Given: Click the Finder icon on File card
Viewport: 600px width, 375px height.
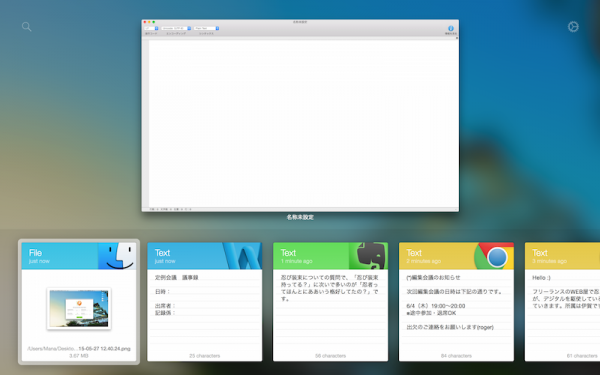Looking at the screenshot, I should [x=117, y=256].
